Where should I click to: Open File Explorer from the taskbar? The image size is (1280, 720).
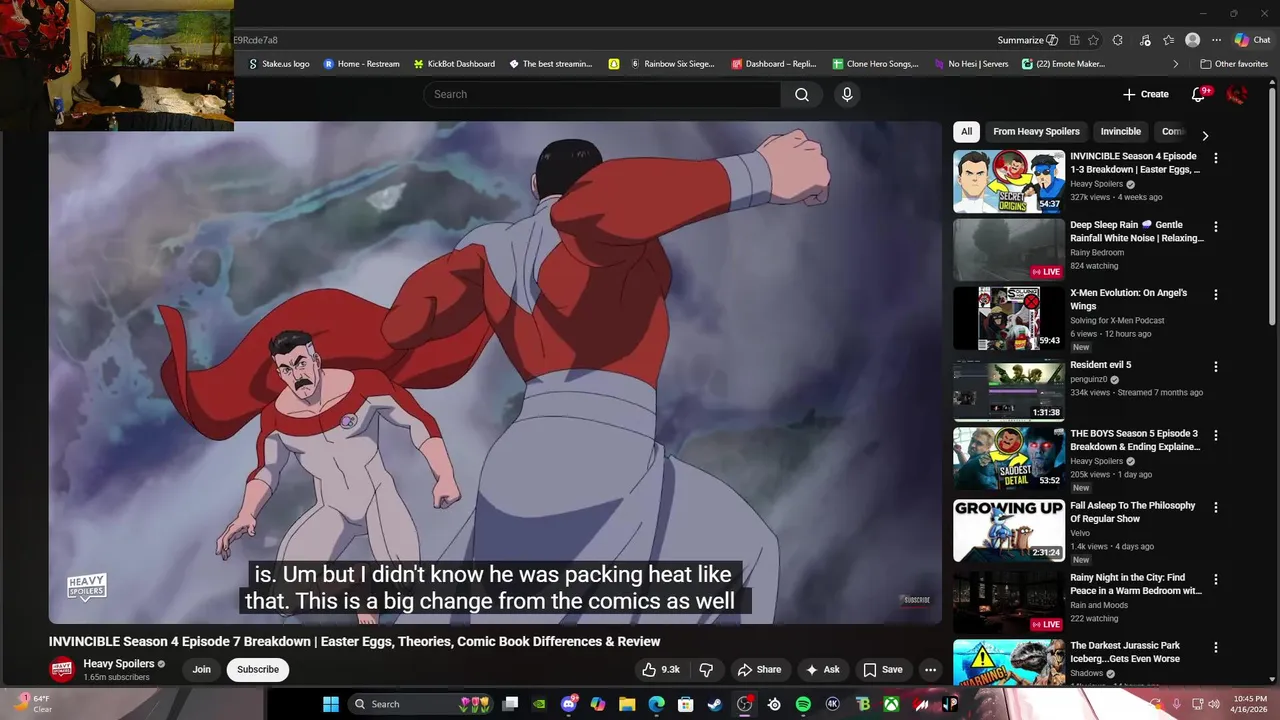click(627, 704)
